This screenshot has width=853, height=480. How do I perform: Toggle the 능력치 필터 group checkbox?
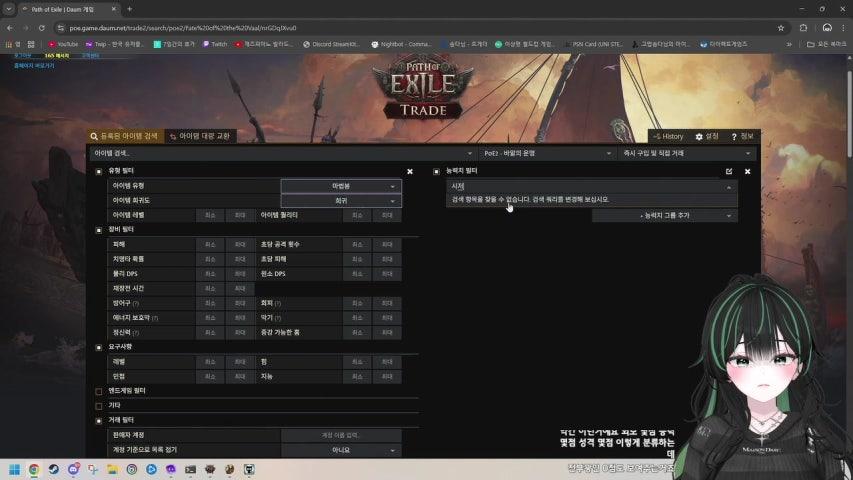[x=436, y=171]
